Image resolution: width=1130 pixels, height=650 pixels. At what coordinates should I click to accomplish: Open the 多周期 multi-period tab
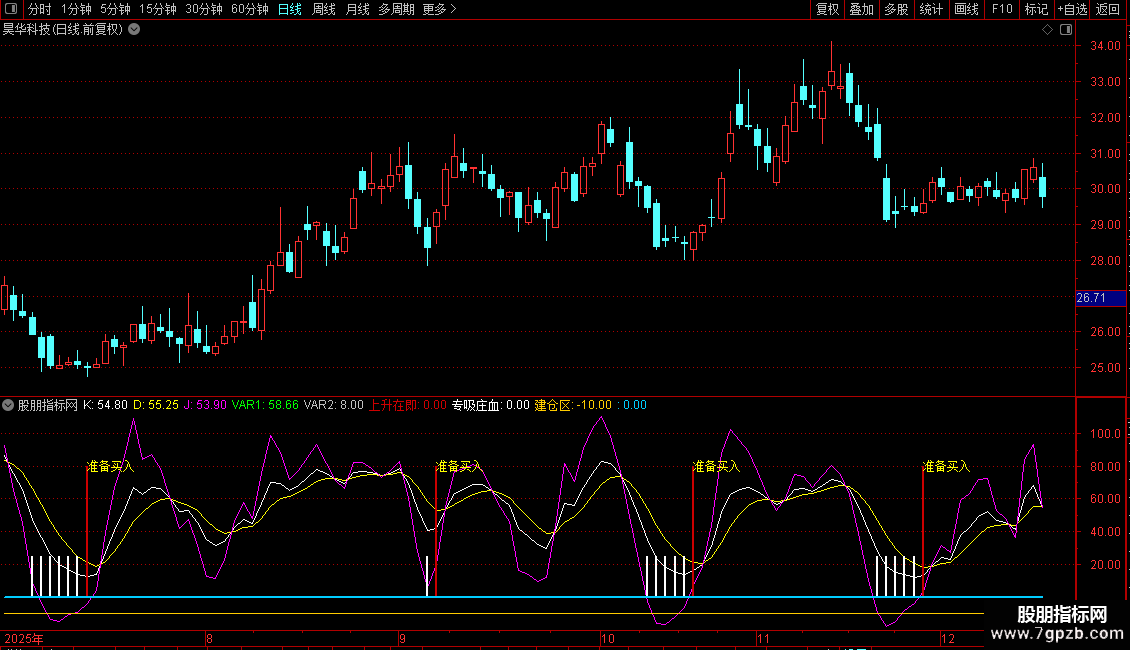(x=396, y=10)
